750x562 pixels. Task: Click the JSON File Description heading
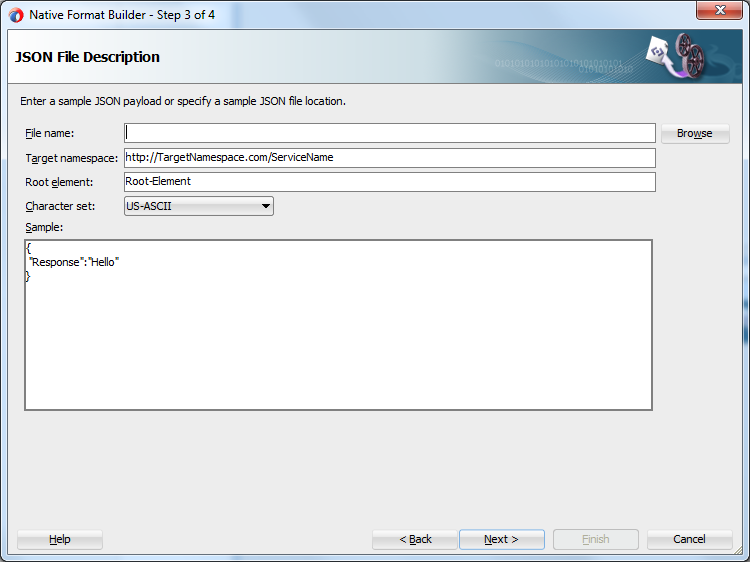click(x=87, y=57)
